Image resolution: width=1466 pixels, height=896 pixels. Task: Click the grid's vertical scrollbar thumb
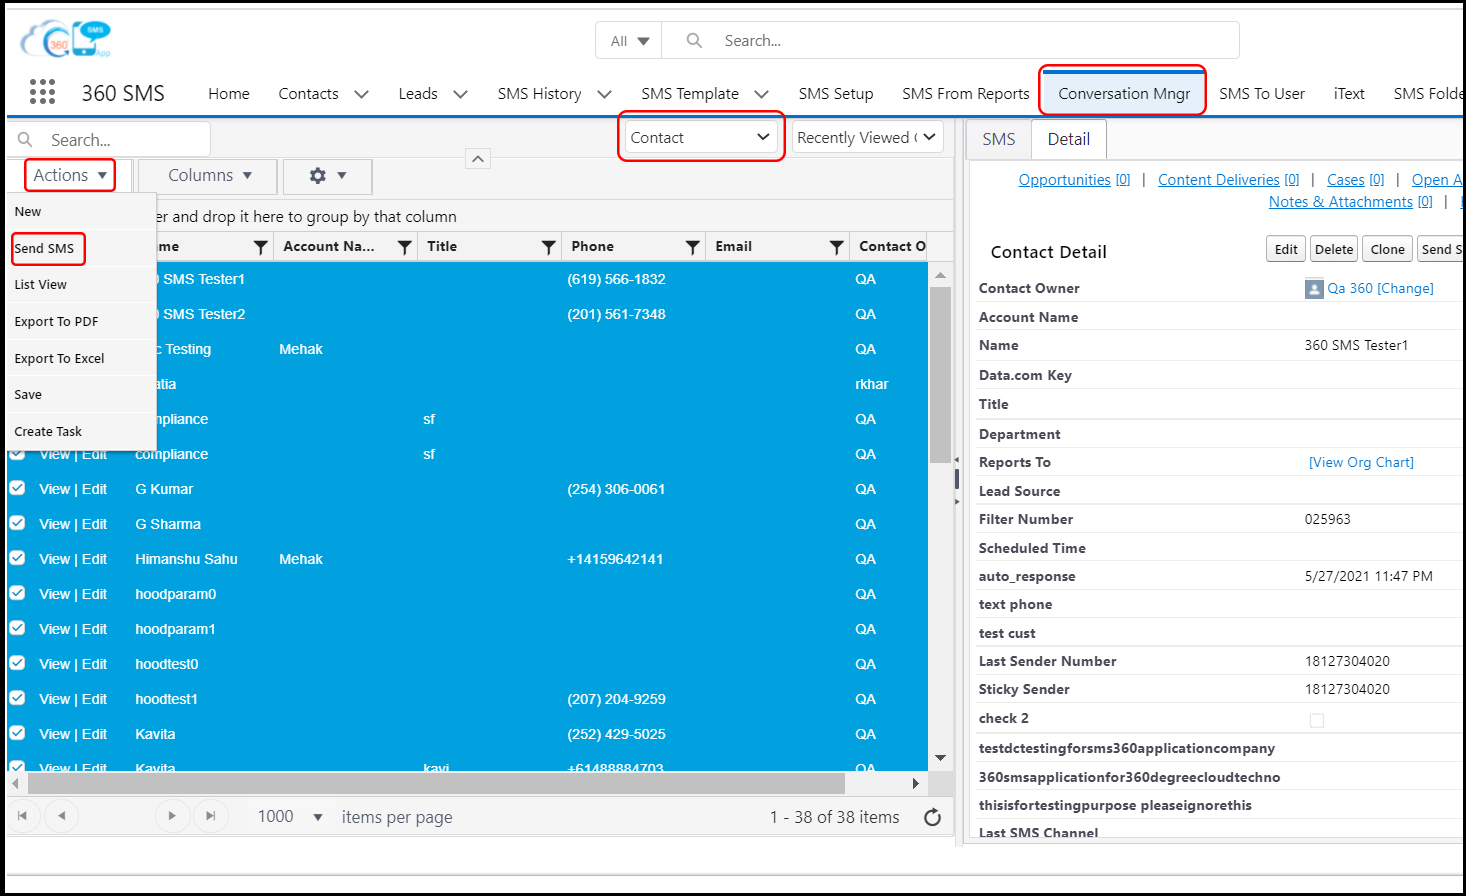click(940, 375)
